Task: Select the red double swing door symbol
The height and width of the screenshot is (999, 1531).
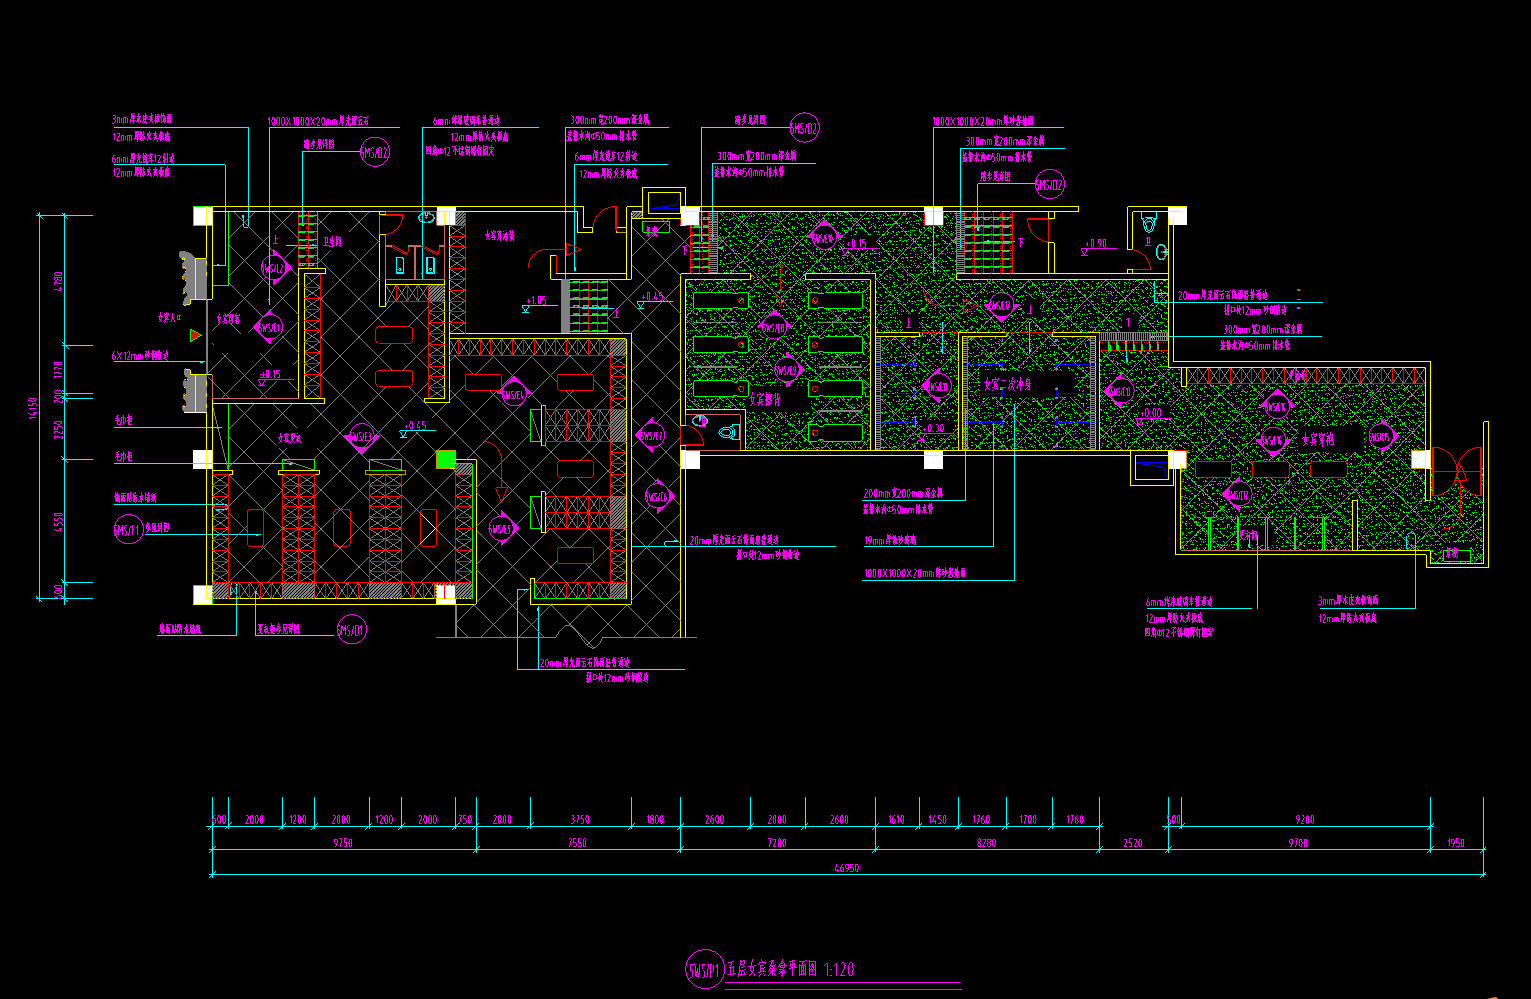Action: pyautogui.click(x=1453, y=472)
